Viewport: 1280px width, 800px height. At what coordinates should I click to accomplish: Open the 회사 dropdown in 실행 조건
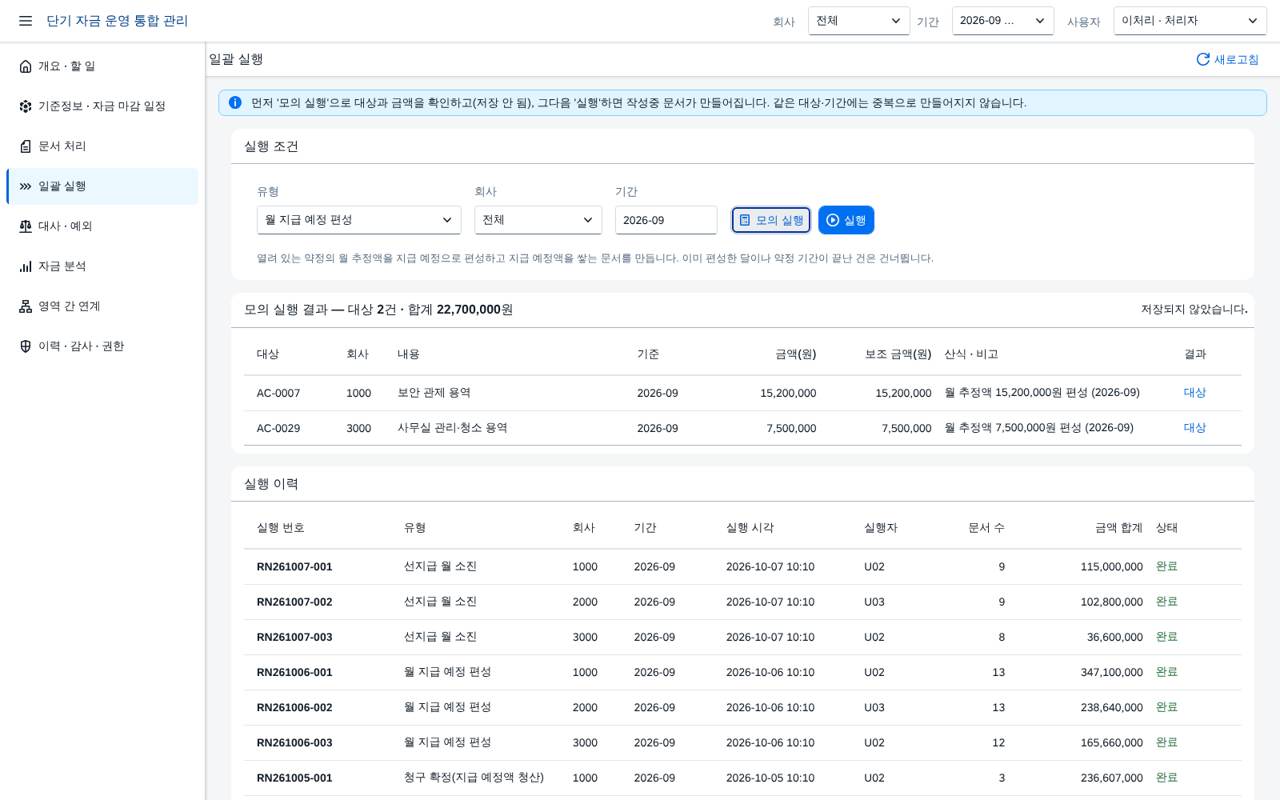click(538, 220)
